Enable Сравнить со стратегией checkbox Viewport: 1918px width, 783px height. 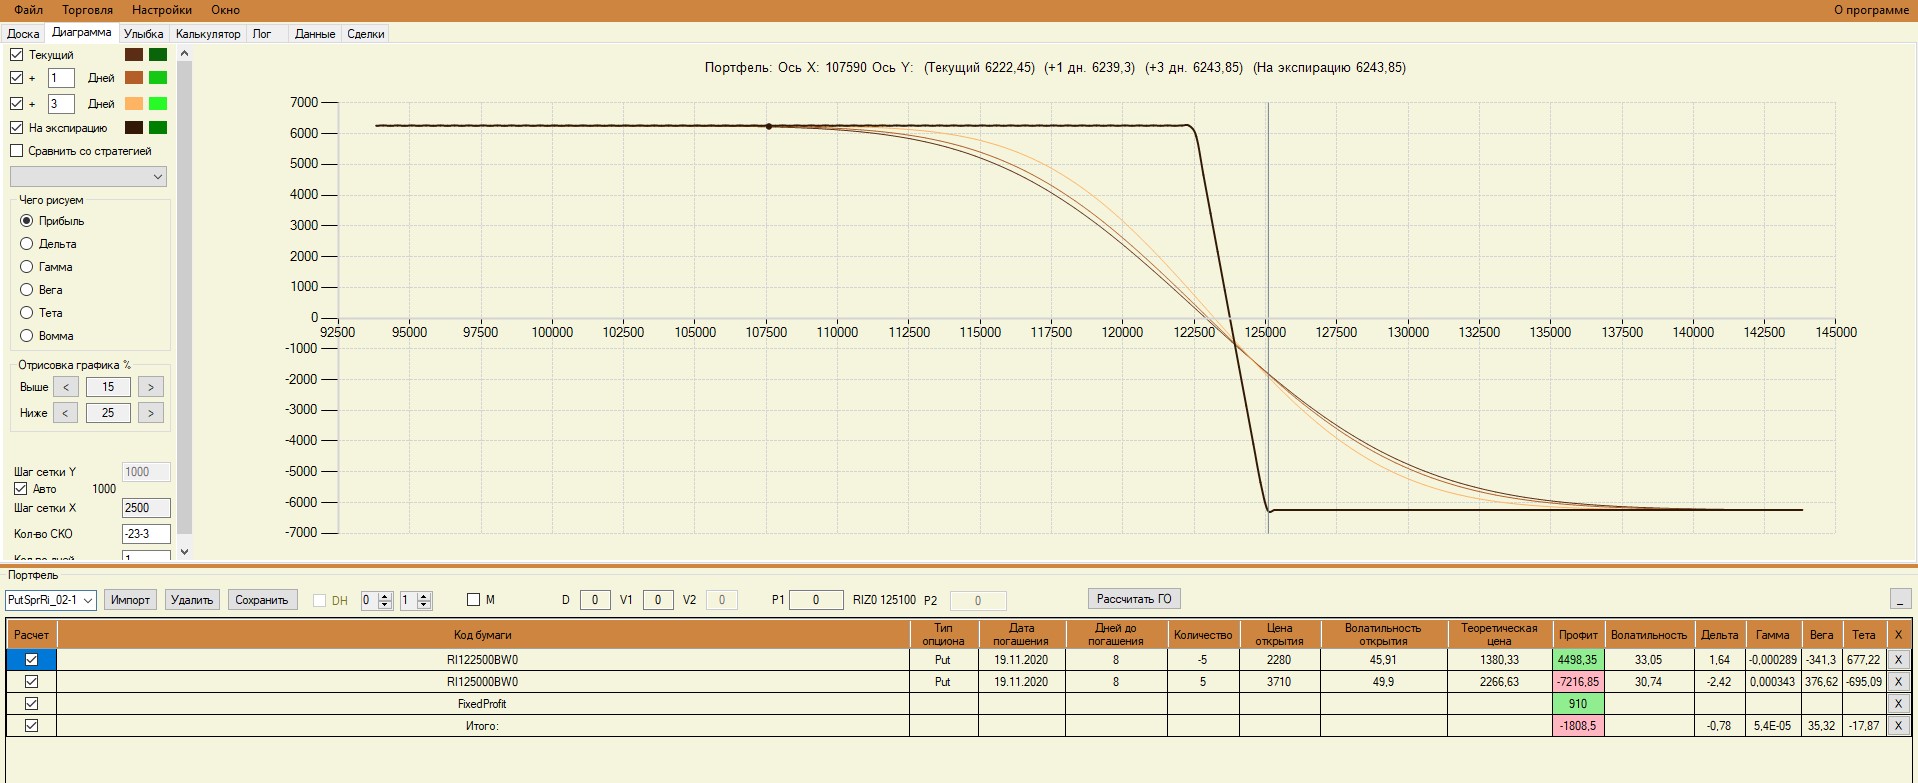(x=17, y=151)
